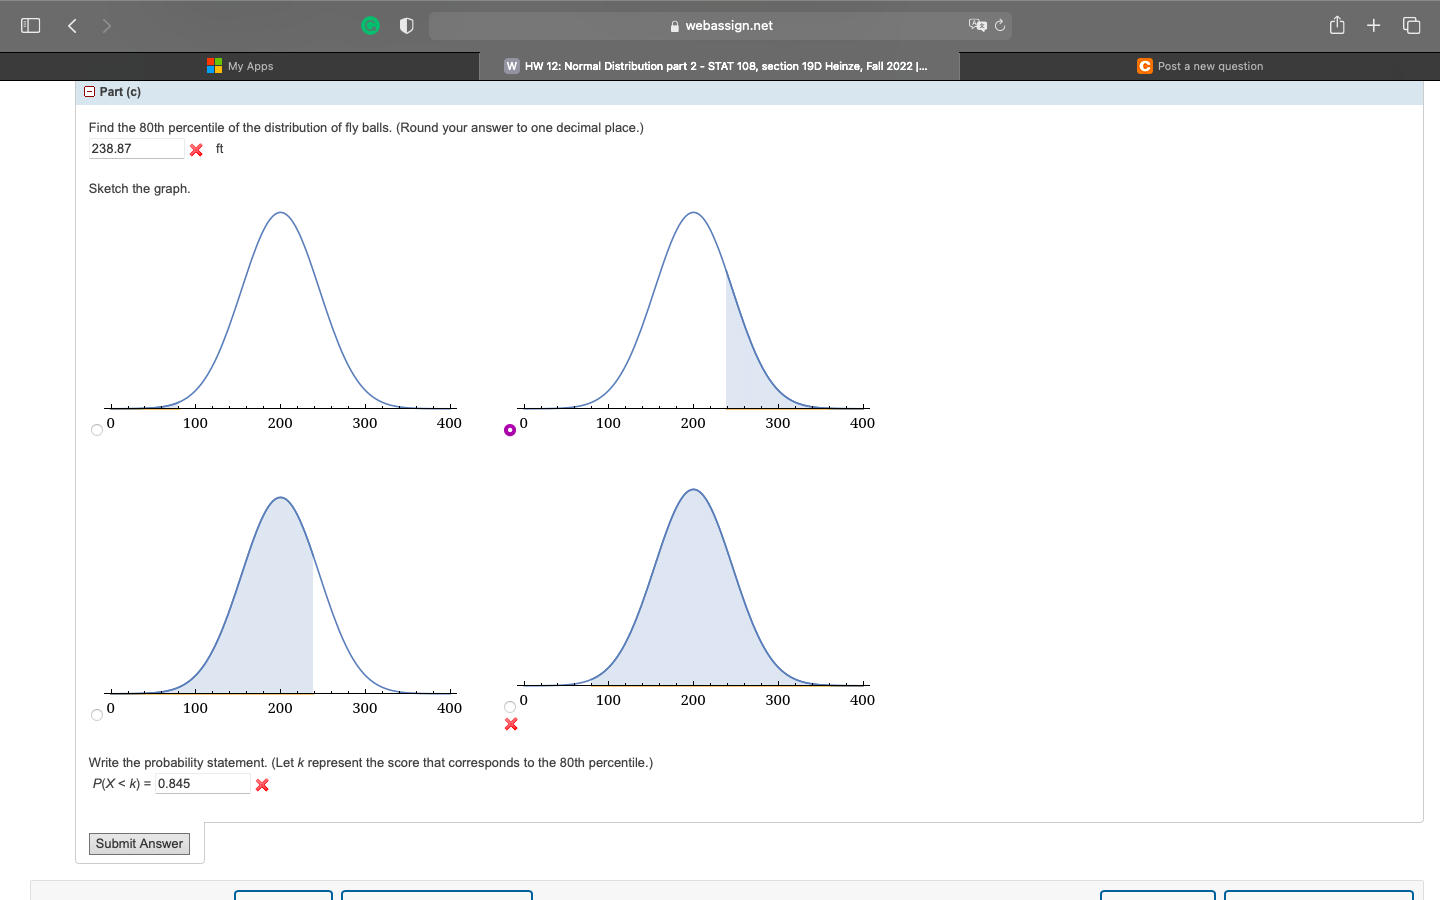Switch to the HW 12 Normal Distribution tab

click(719, 66)
